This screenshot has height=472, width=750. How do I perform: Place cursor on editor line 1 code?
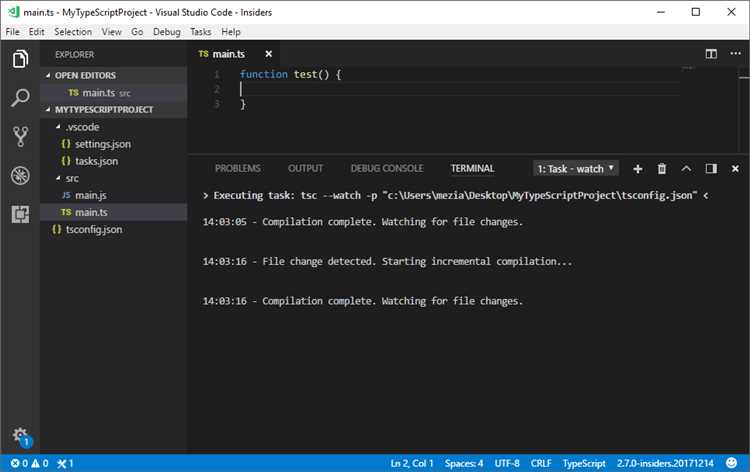tap(291, 75)
